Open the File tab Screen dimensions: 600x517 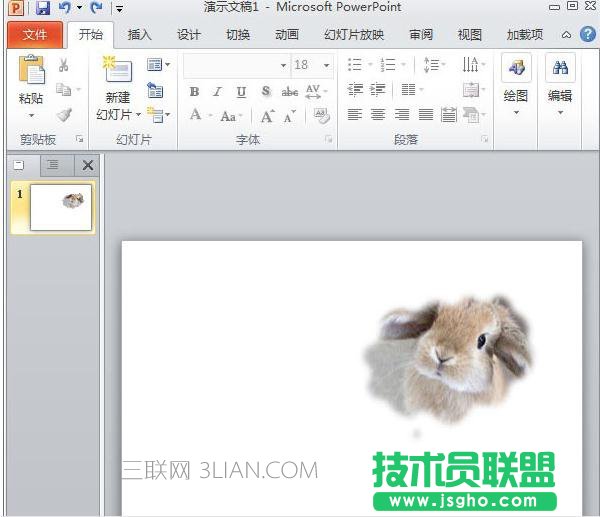35,35
